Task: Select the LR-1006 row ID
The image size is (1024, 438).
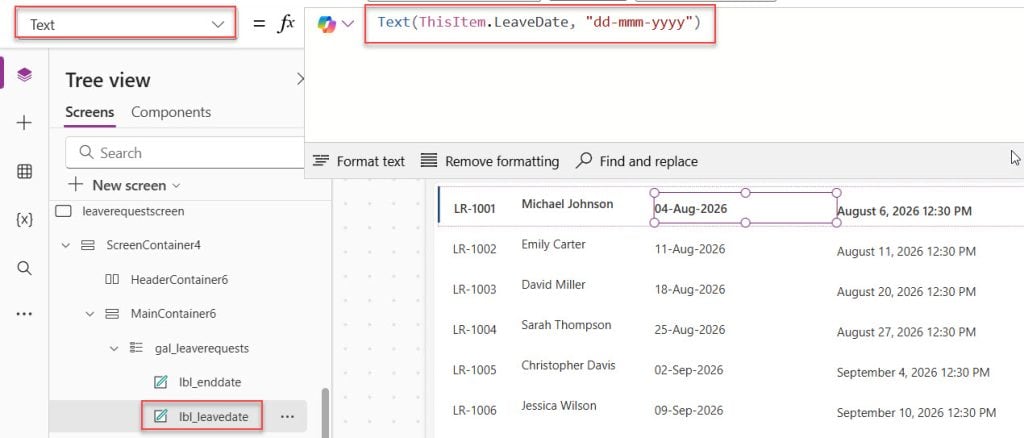Action: coord(475,411)
